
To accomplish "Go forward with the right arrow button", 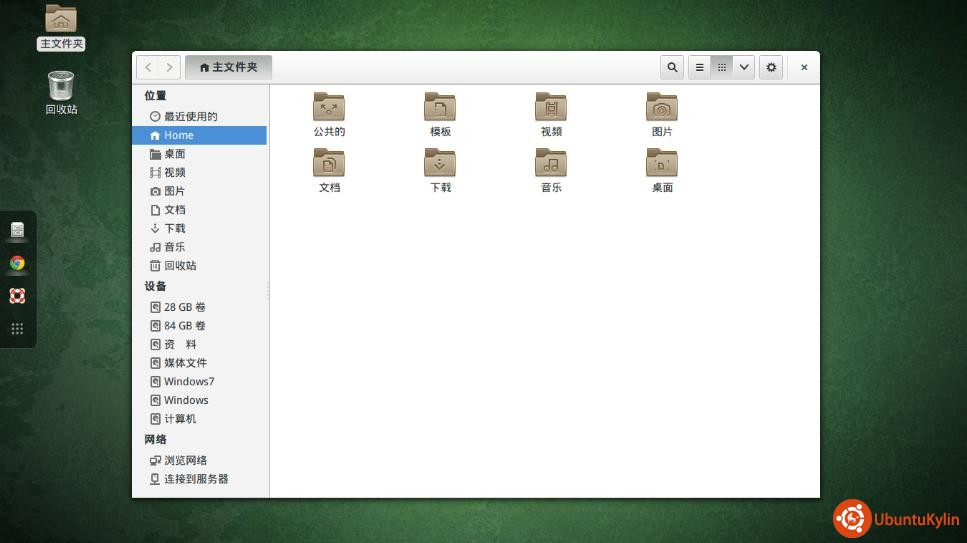I will (170, 67).
